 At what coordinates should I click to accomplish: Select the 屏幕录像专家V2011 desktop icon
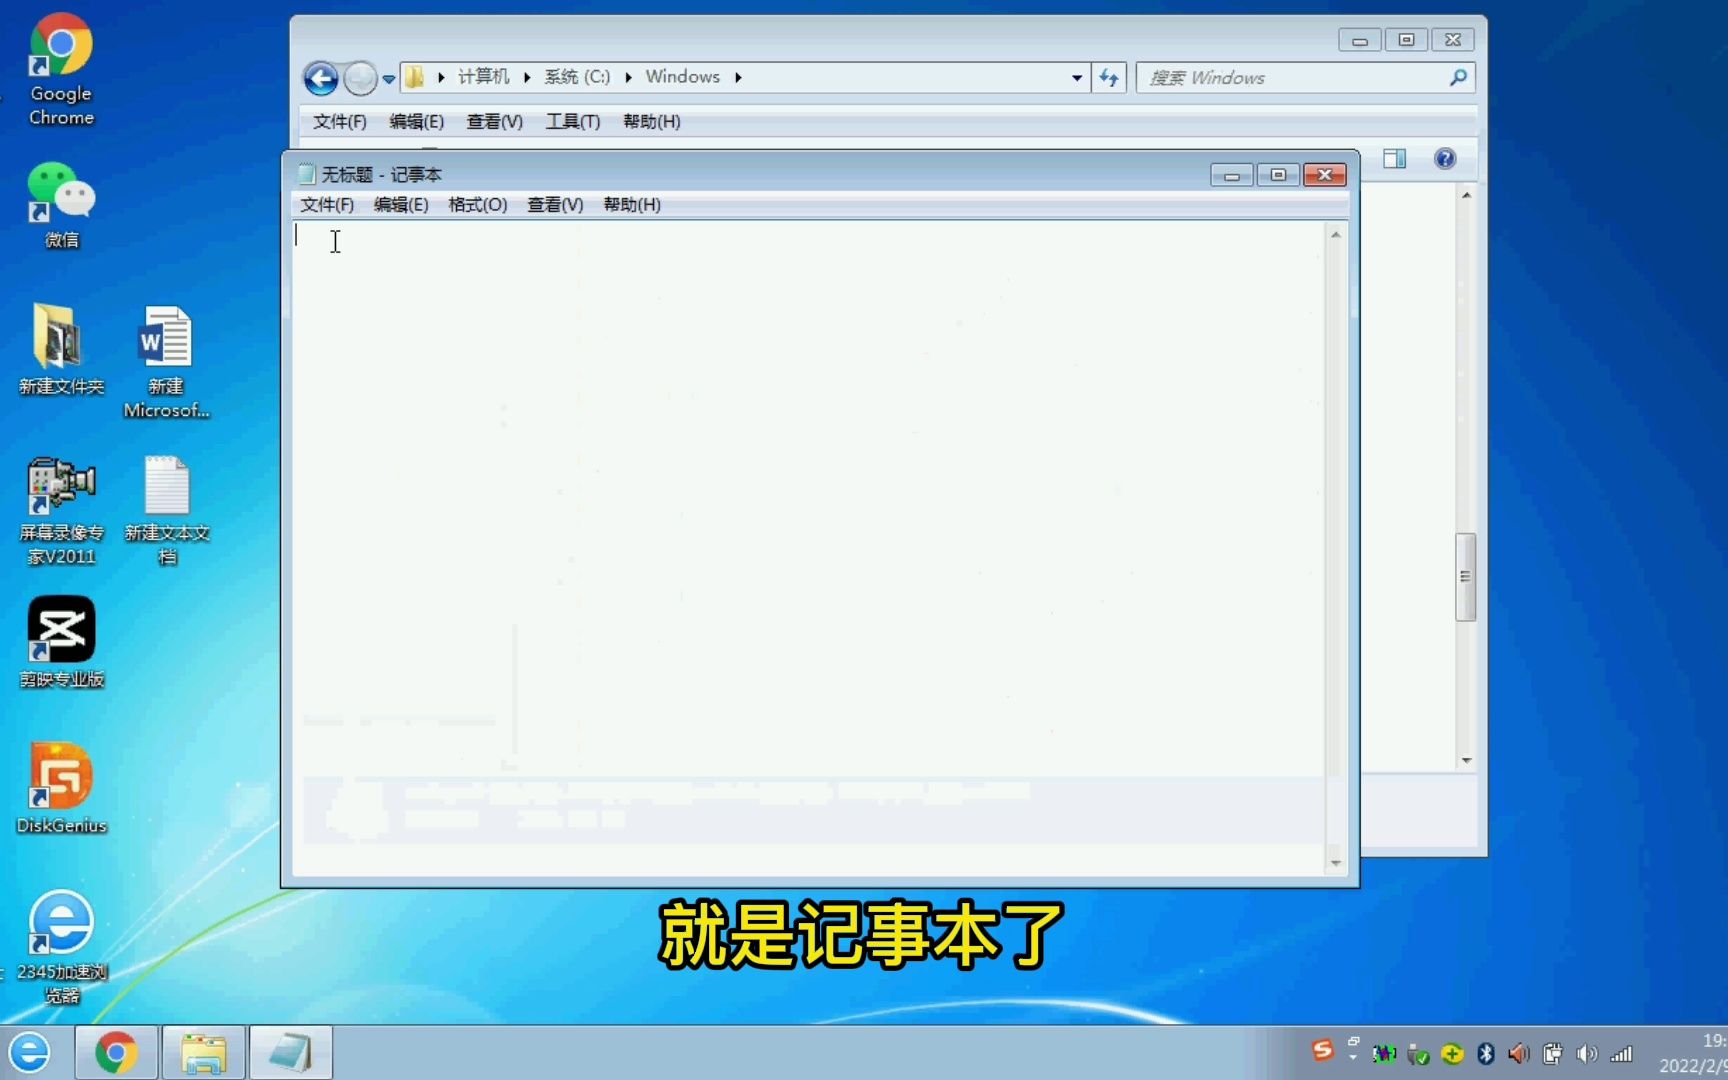[x=61, y=511]
